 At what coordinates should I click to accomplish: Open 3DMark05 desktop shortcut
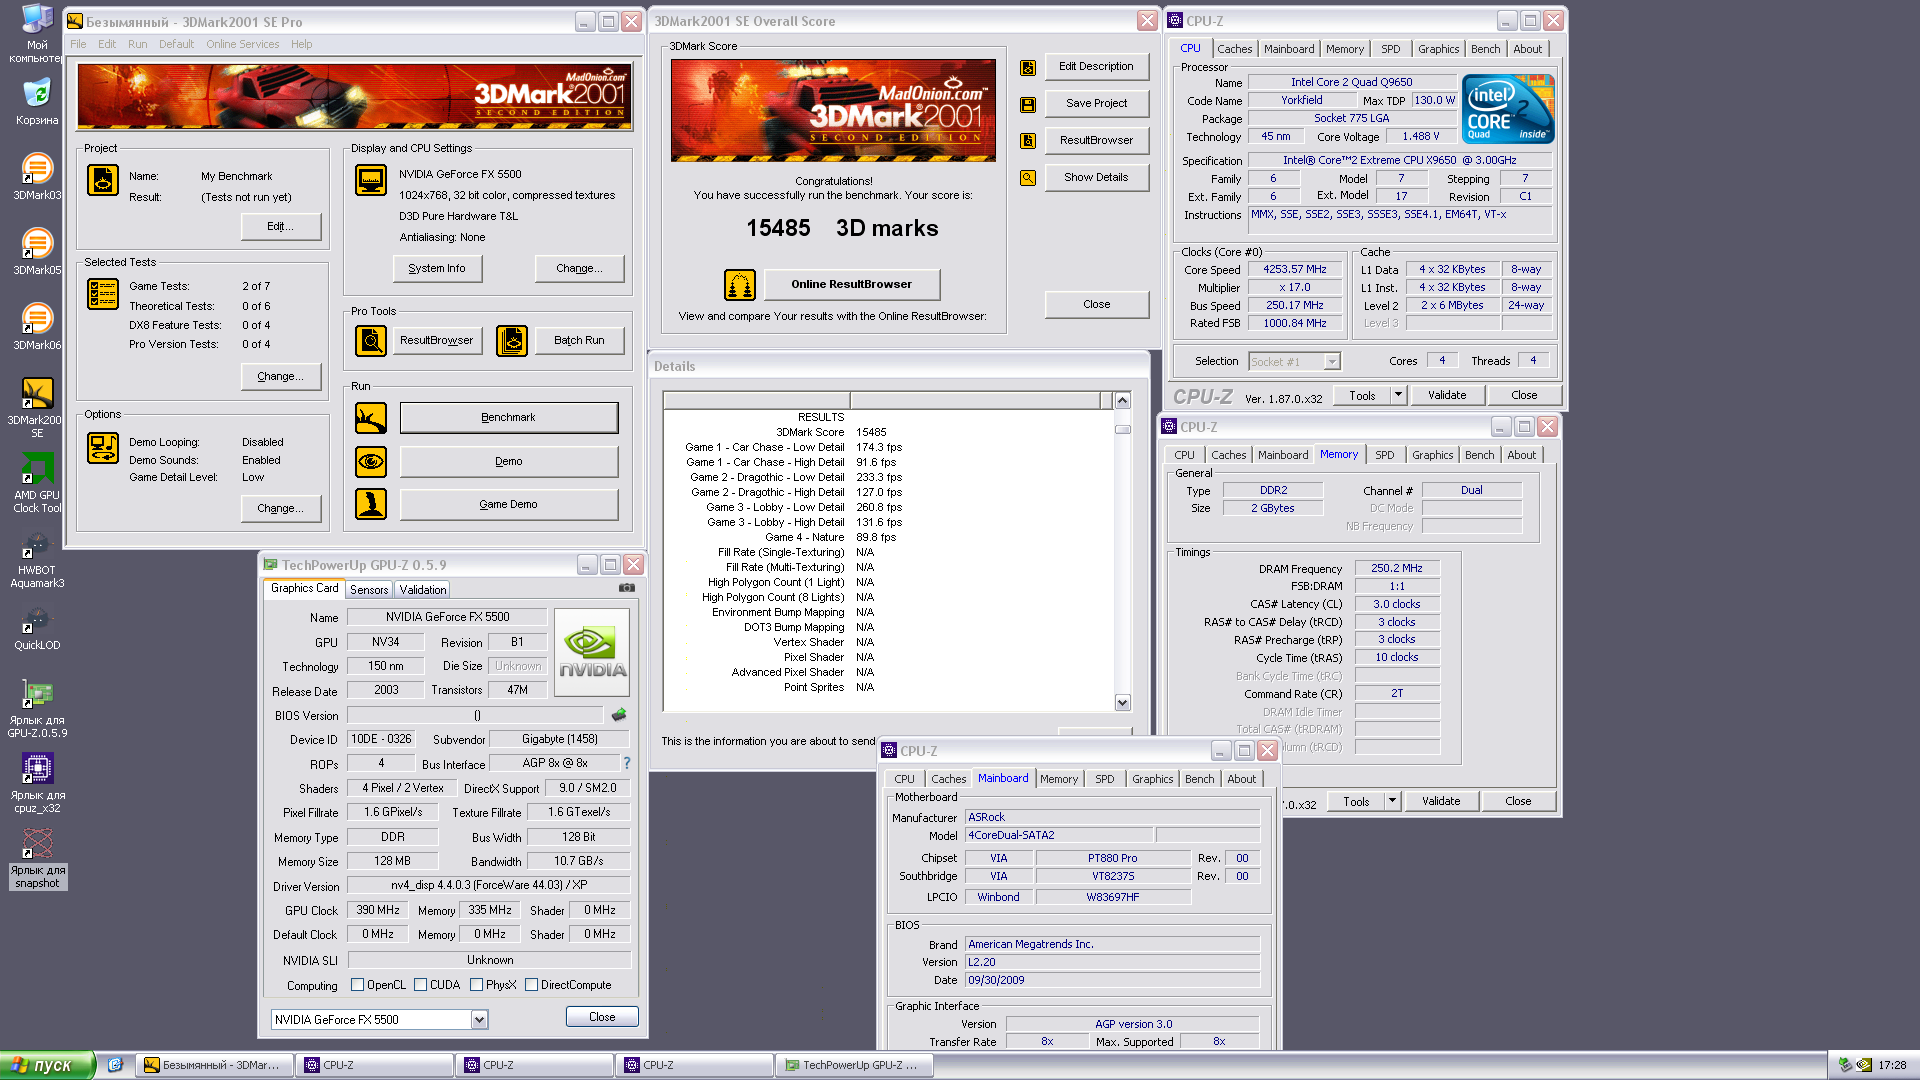(x=37, y=251)
